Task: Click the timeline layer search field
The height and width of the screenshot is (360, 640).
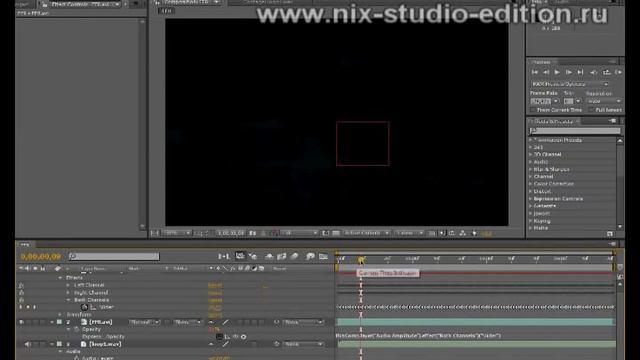Action: 114,256
